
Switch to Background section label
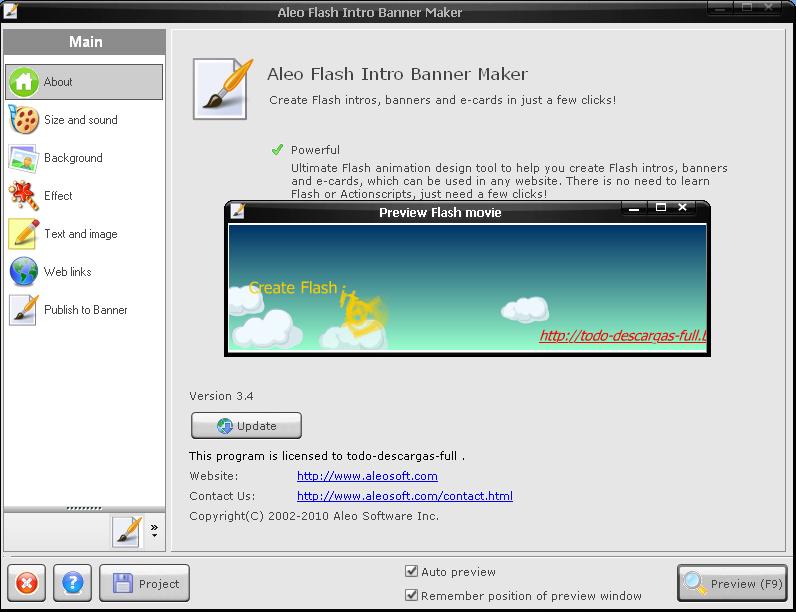[73, 158]
